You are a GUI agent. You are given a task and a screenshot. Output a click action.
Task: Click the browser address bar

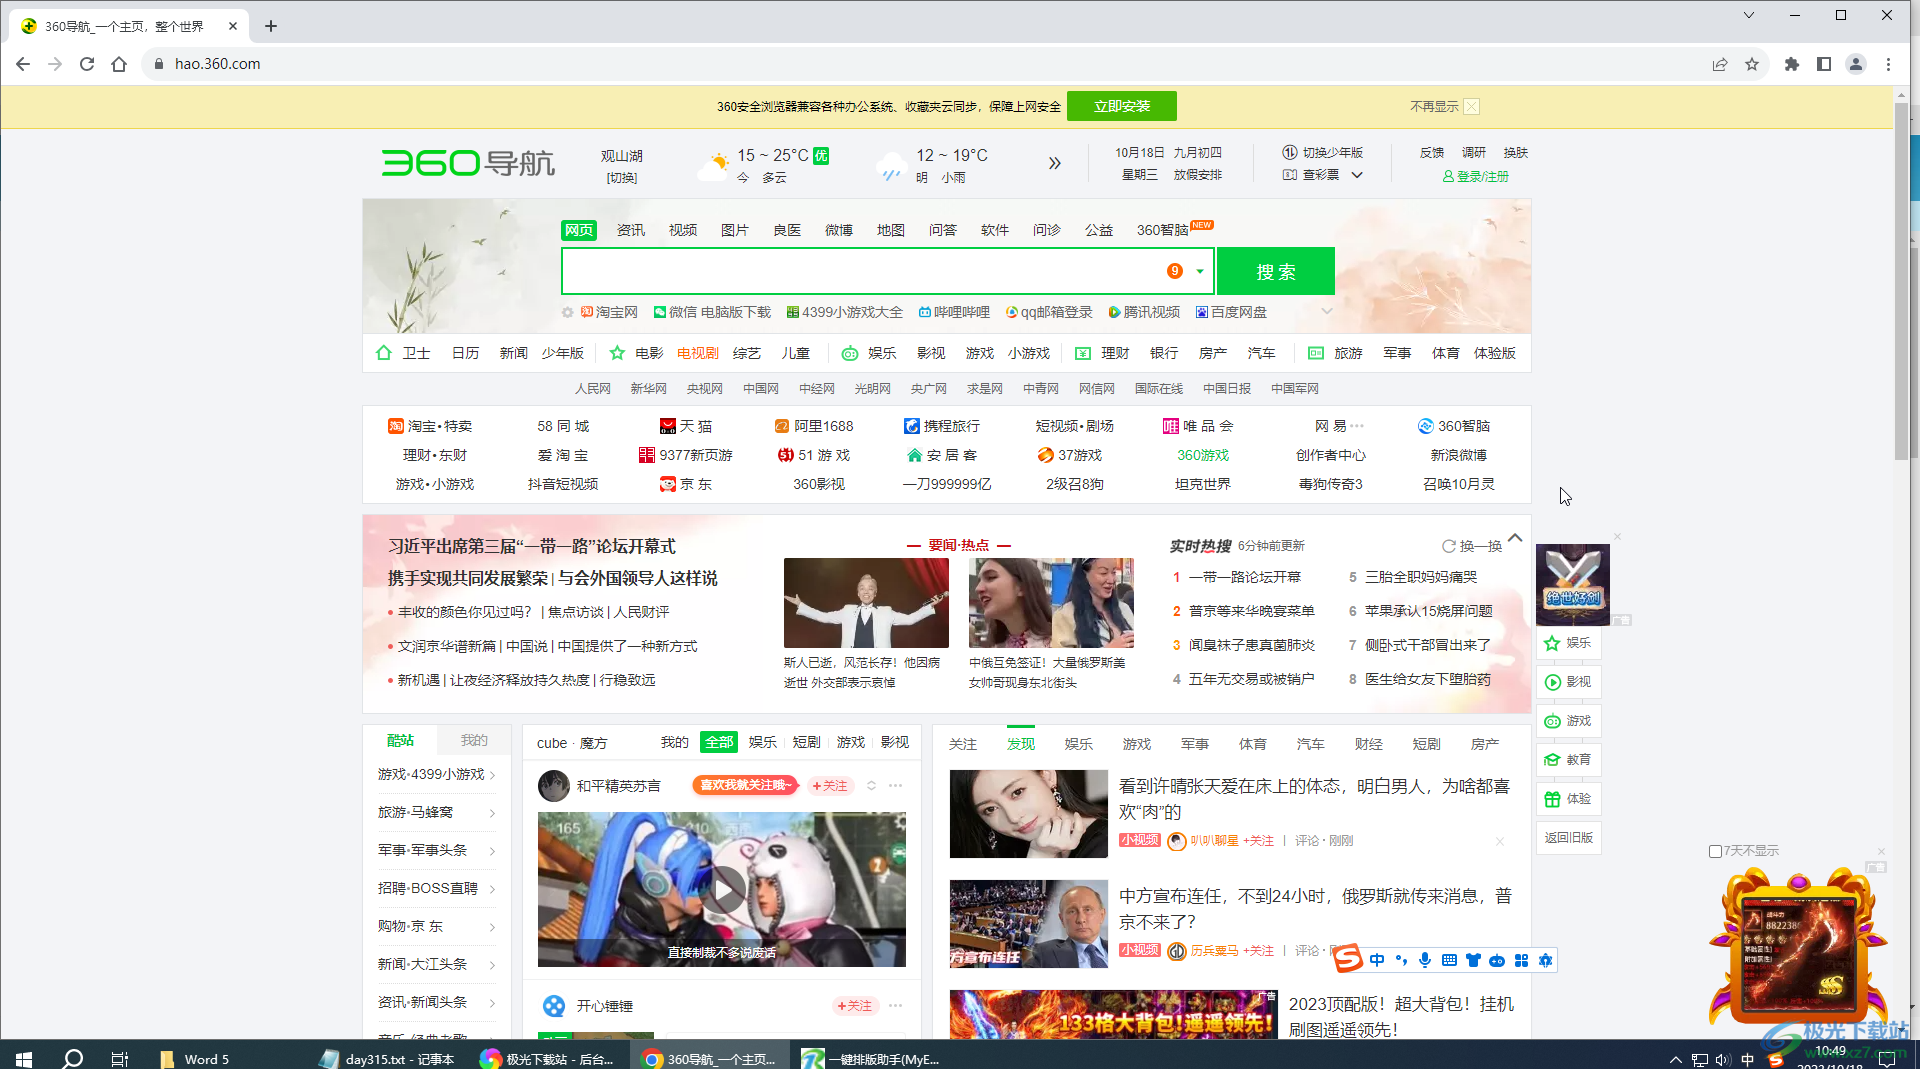coord(920,64)
